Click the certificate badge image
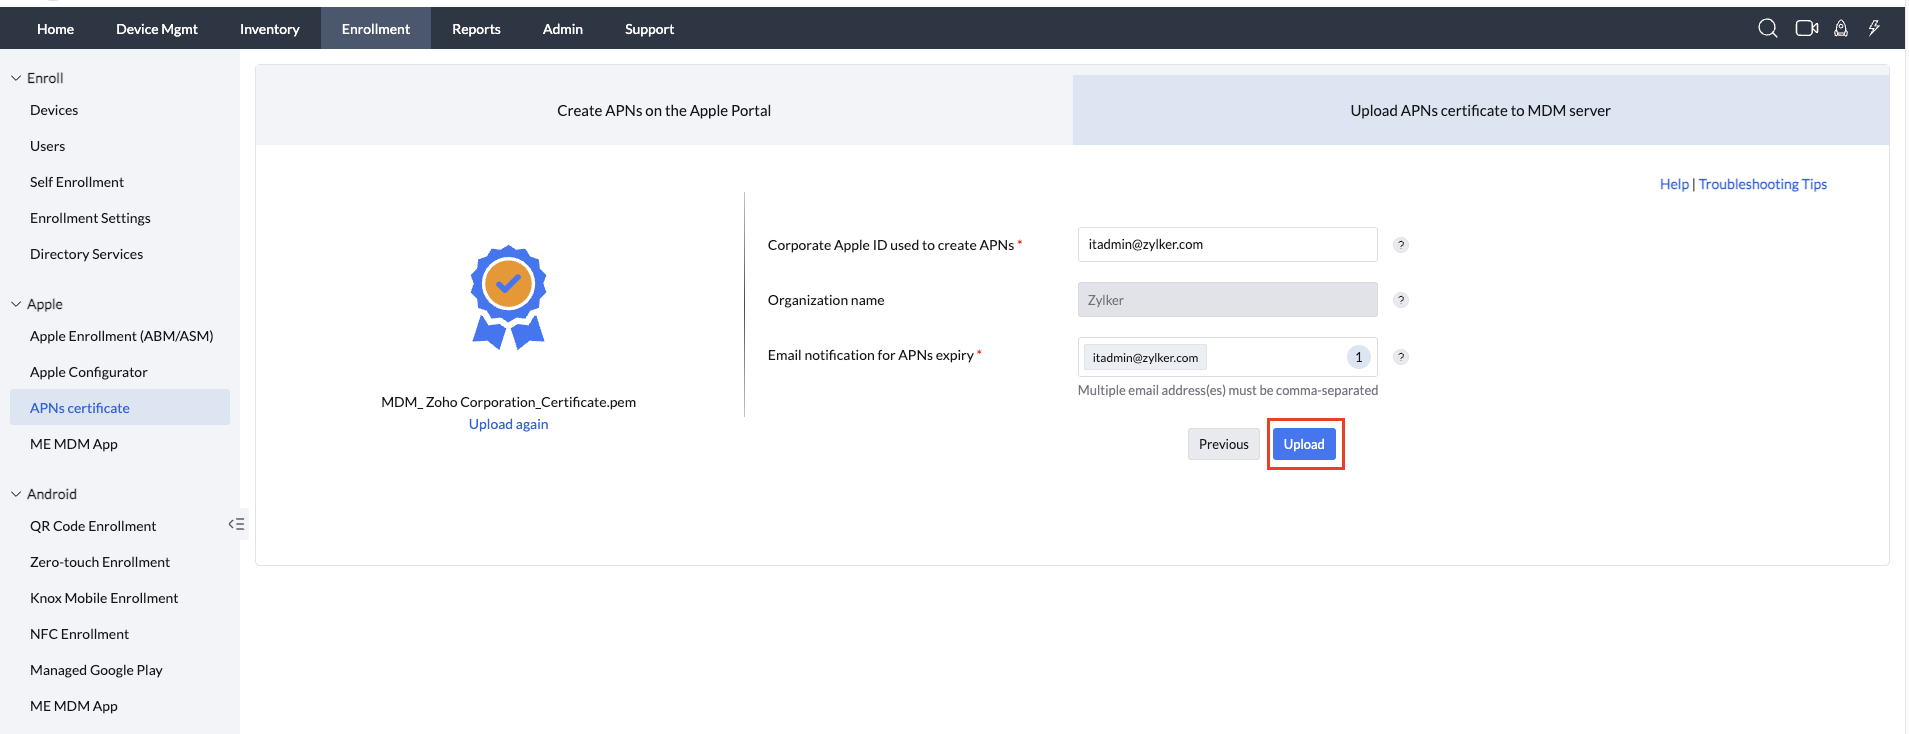Viewport: 1909px width, 734px height. pos(508,297)
